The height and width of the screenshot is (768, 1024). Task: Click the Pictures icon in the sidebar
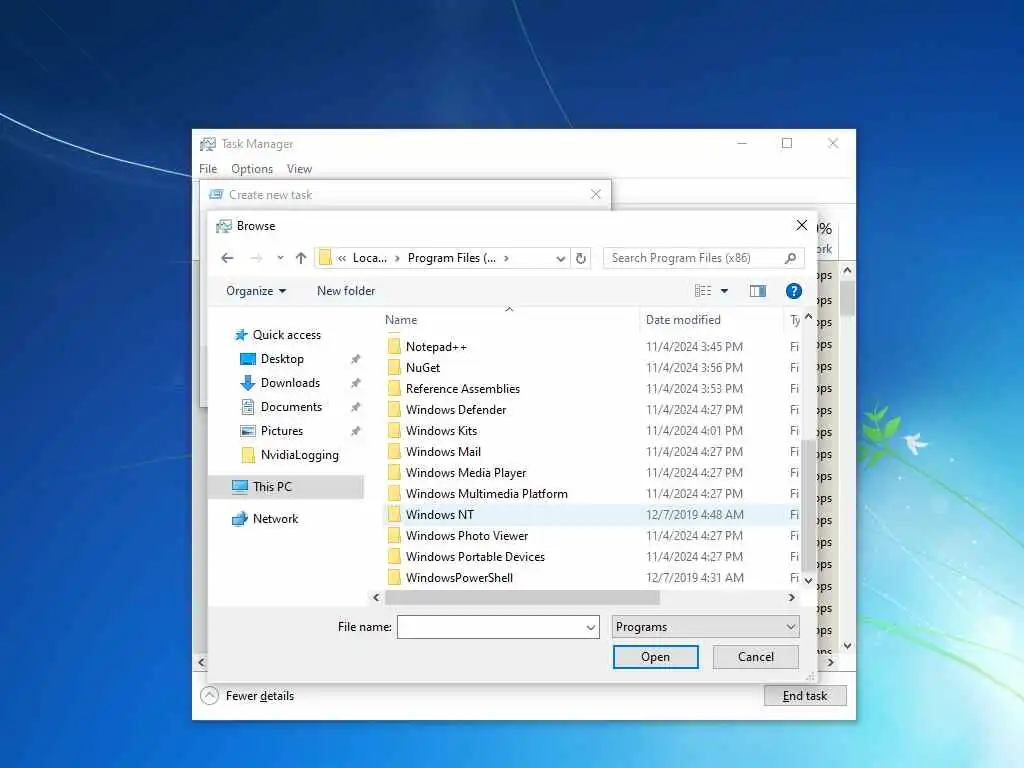248,431
